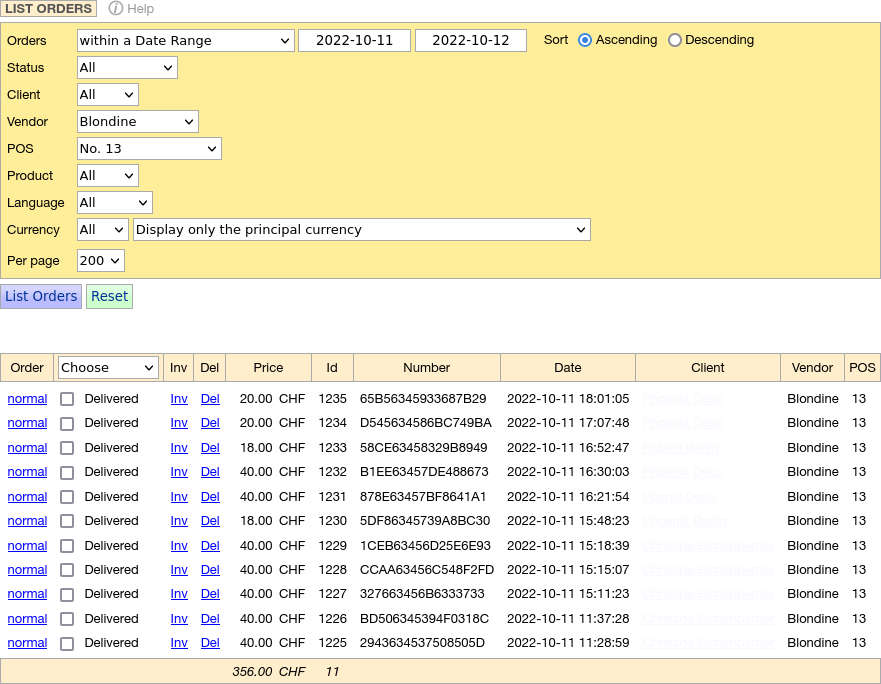881x684 pixels.
Task: Select the Descending sort radio button
Action: click(x=674, y=40)
